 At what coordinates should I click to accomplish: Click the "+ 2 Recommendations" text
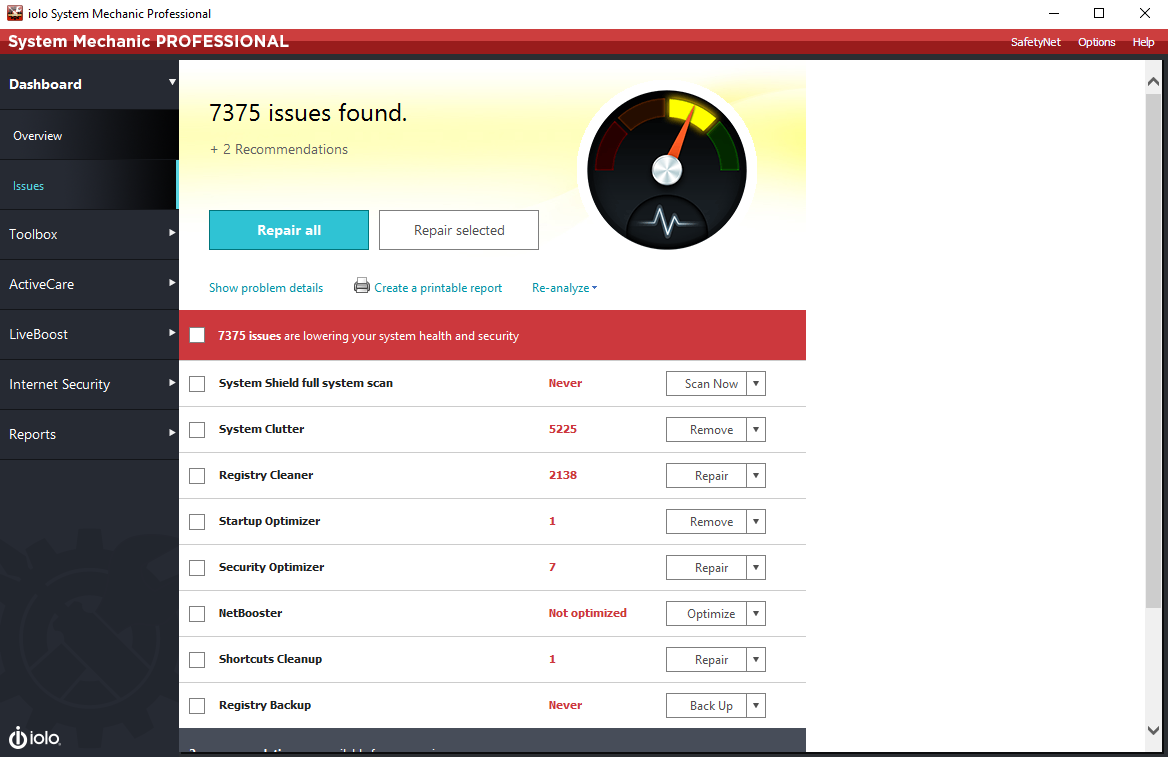pos(279,149)
